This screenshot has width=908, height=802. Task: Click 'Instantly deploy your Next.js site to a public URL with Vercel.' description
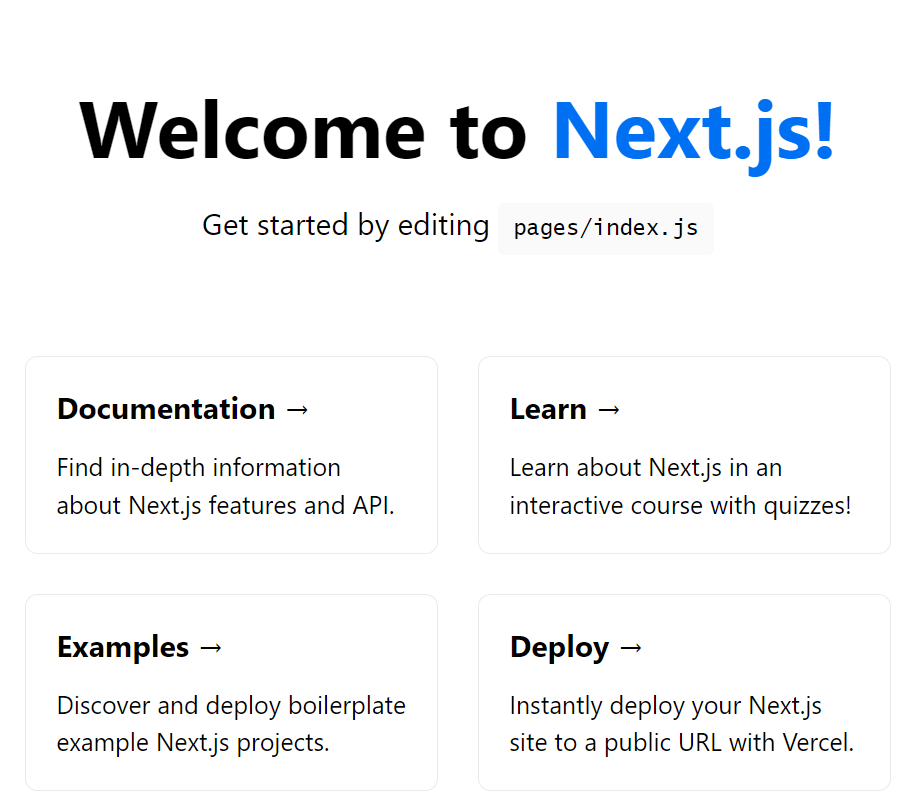[682, 724]
